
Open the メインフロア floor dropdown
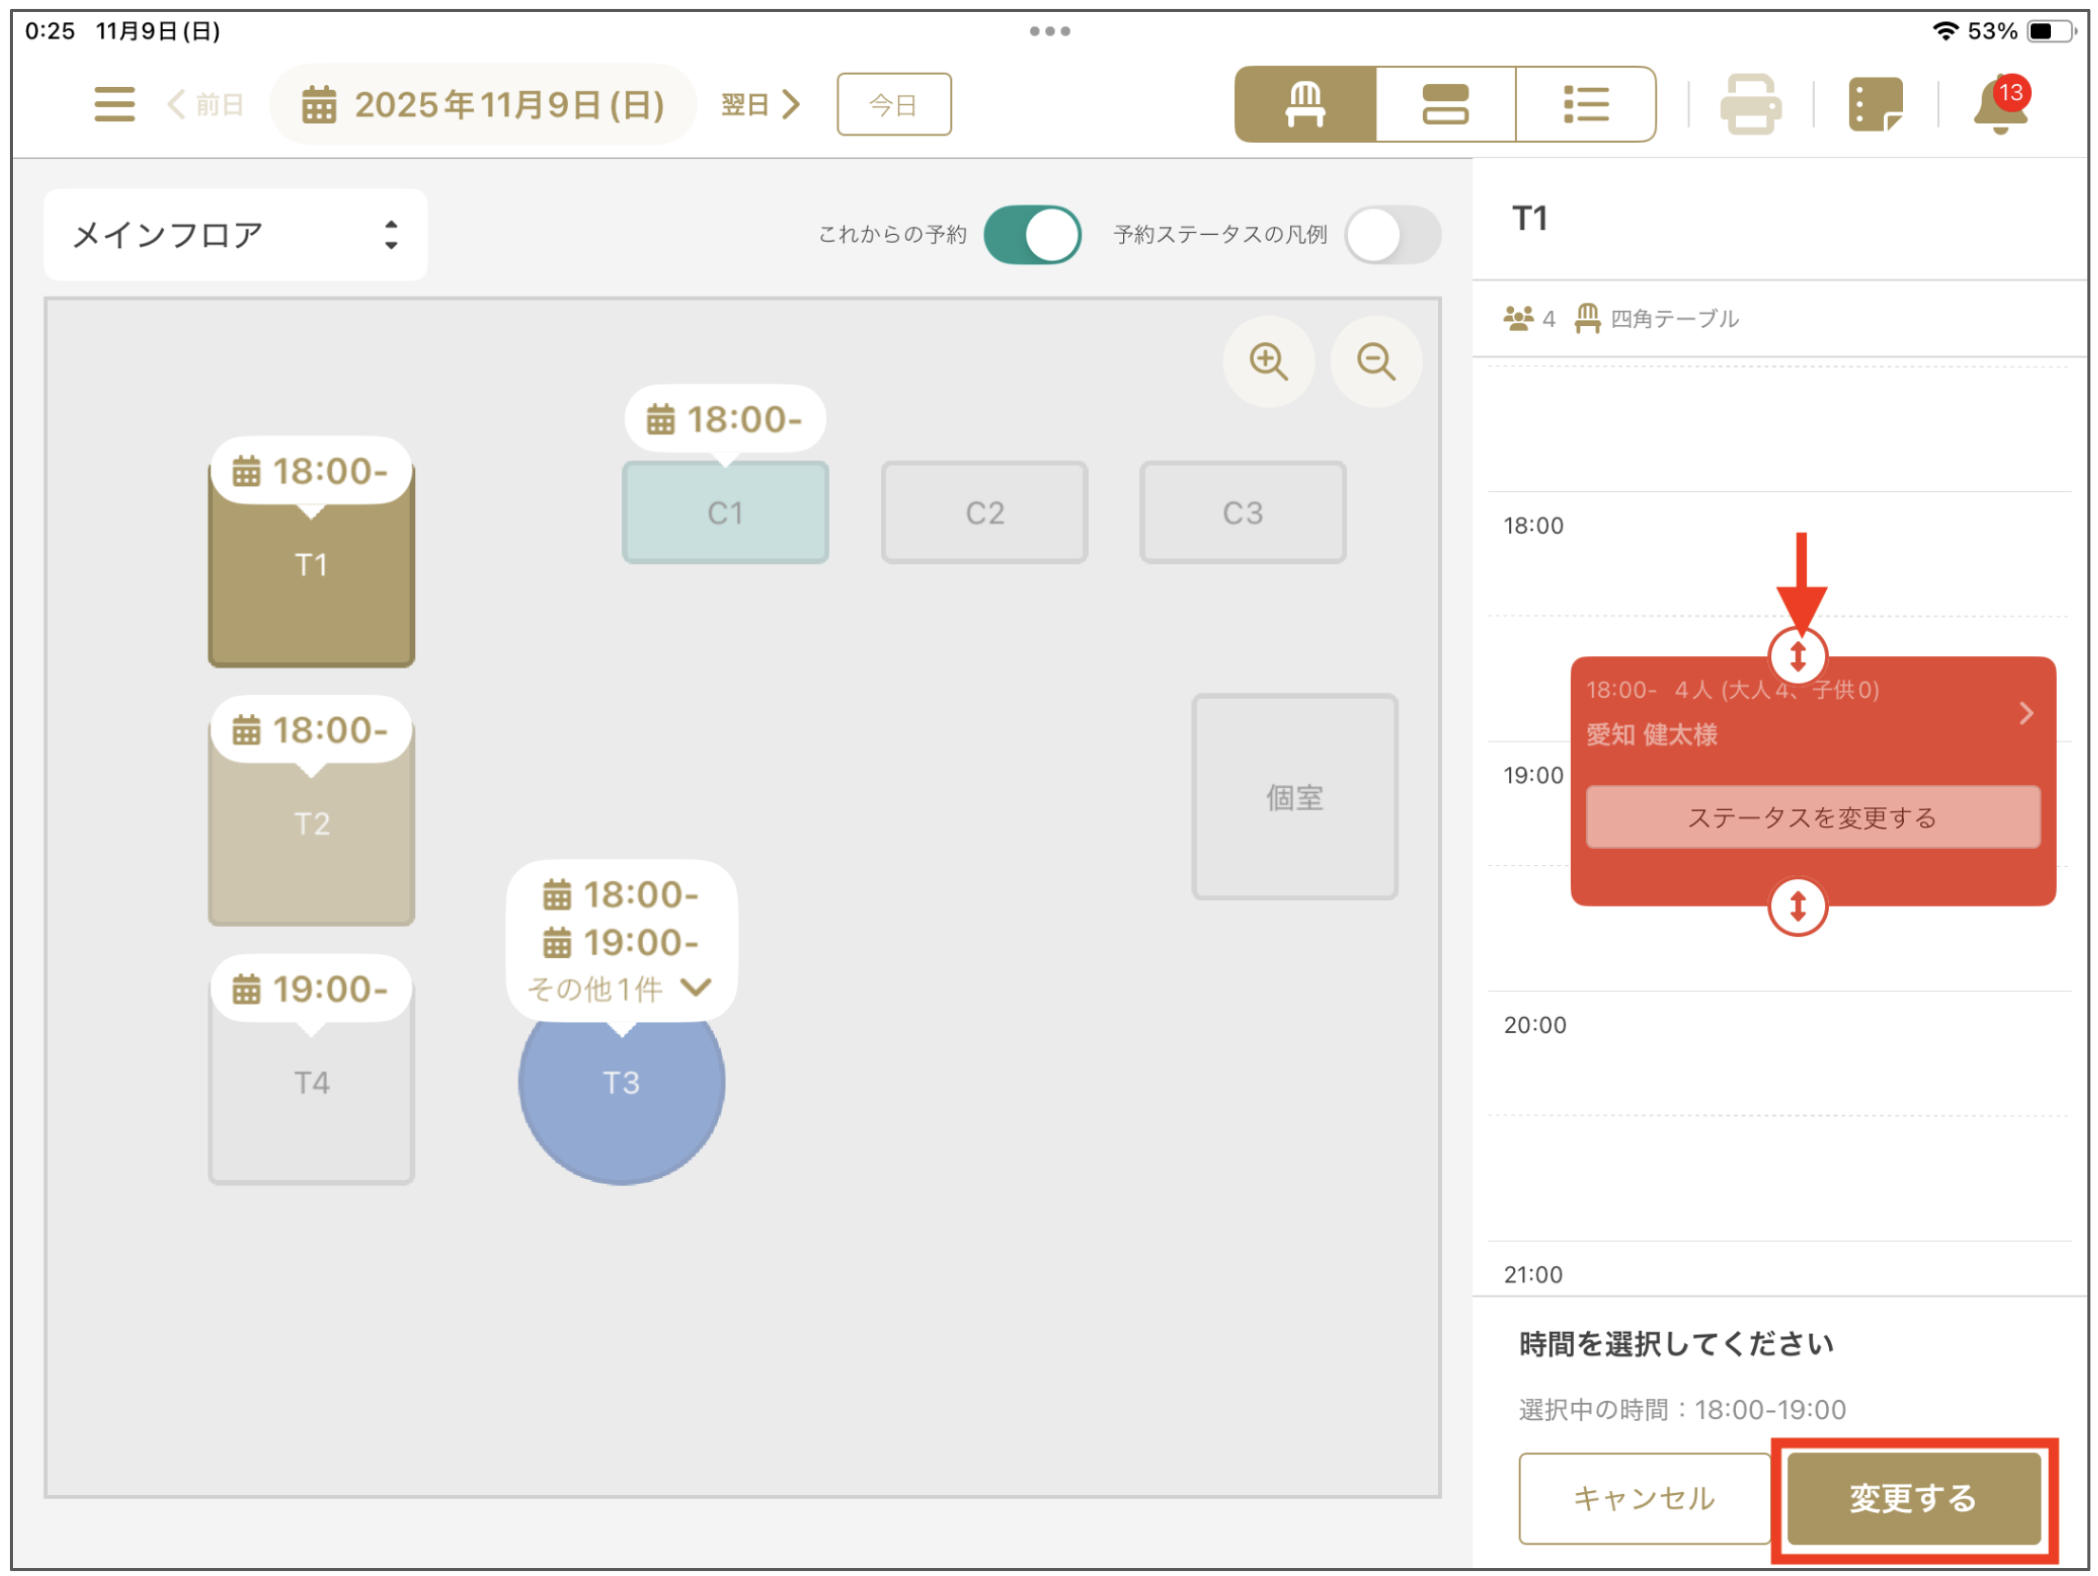tap(236, 235)
